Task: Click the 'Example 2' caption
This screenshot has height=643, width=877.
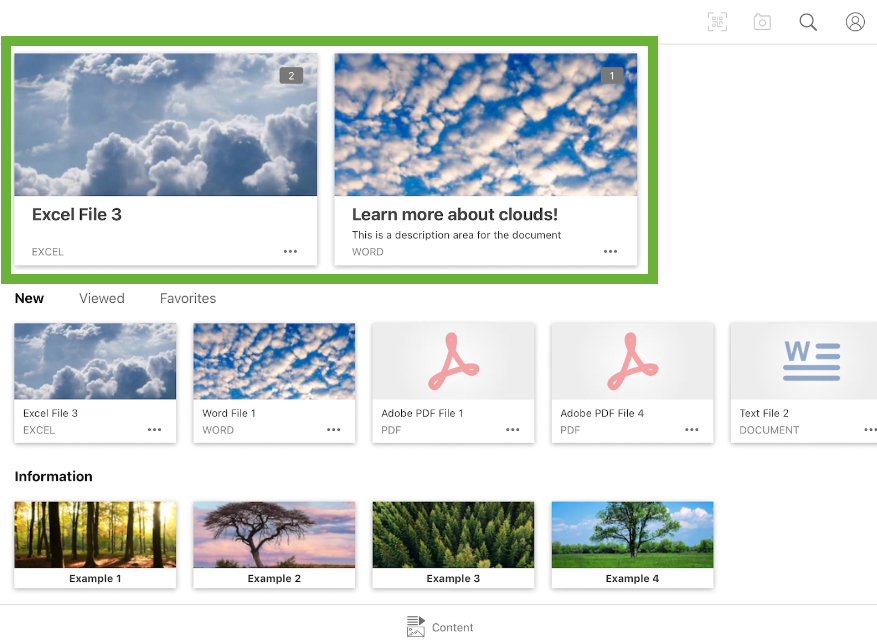Action: coord(274,579)
